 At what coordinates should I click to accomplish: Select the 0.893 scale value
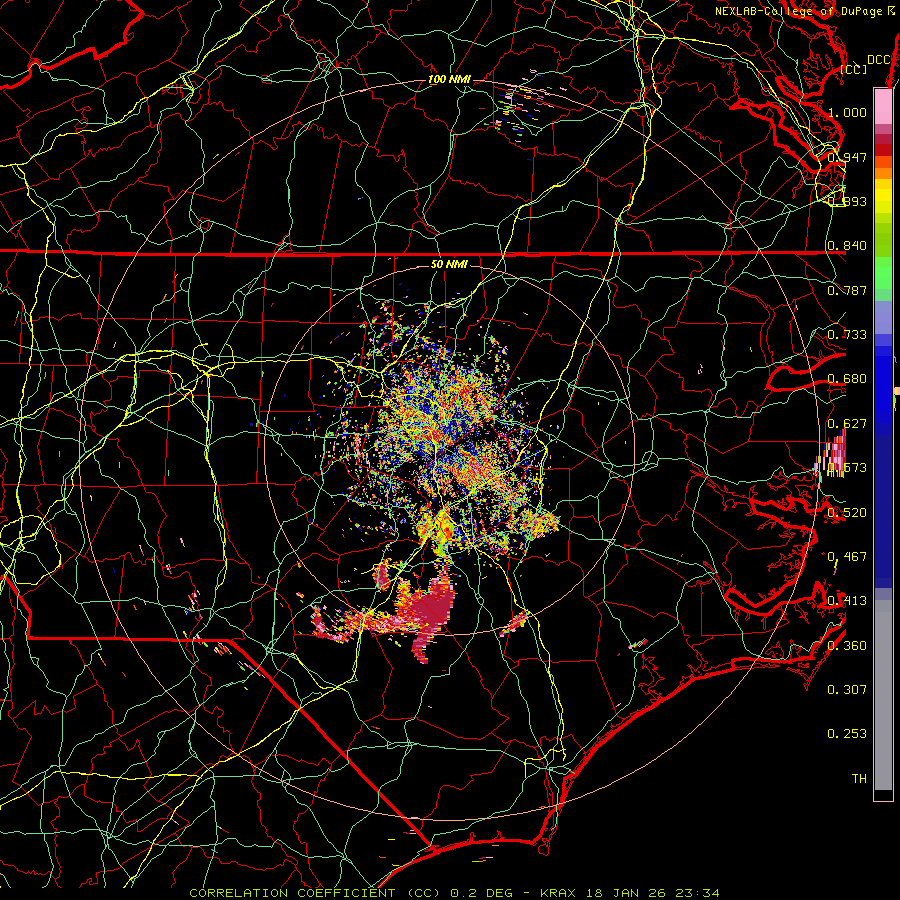pyautogui.click(x=847, y=201)
